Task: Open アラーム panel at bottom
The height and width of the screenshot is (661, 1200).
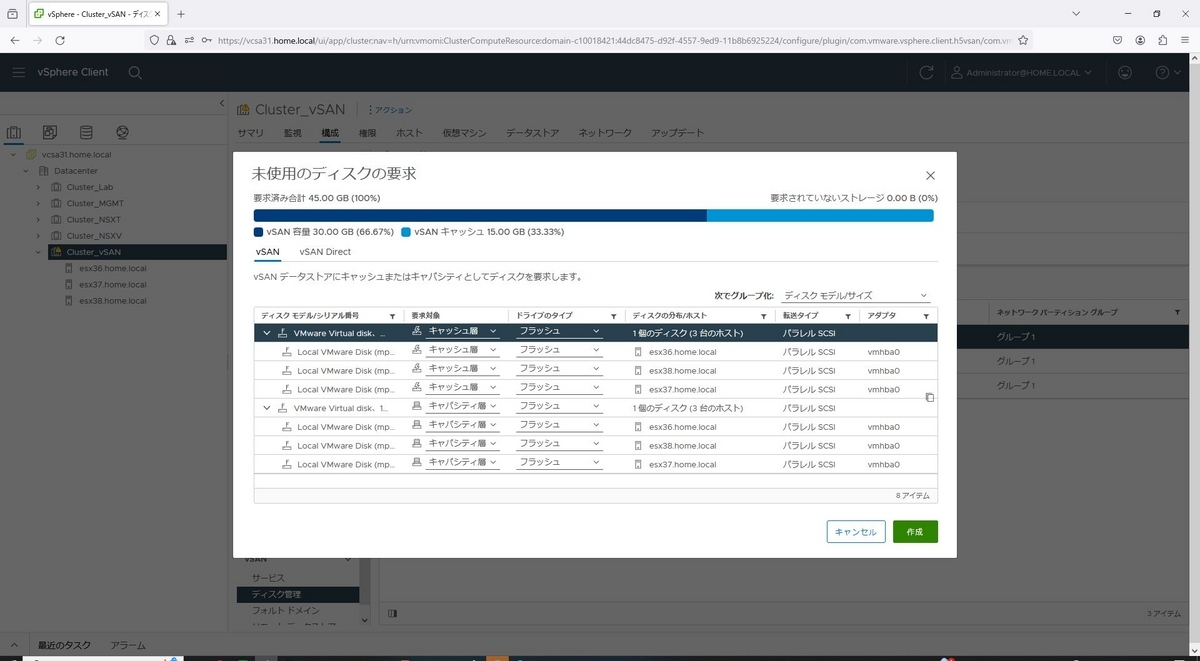Action: tap(127, 645)
